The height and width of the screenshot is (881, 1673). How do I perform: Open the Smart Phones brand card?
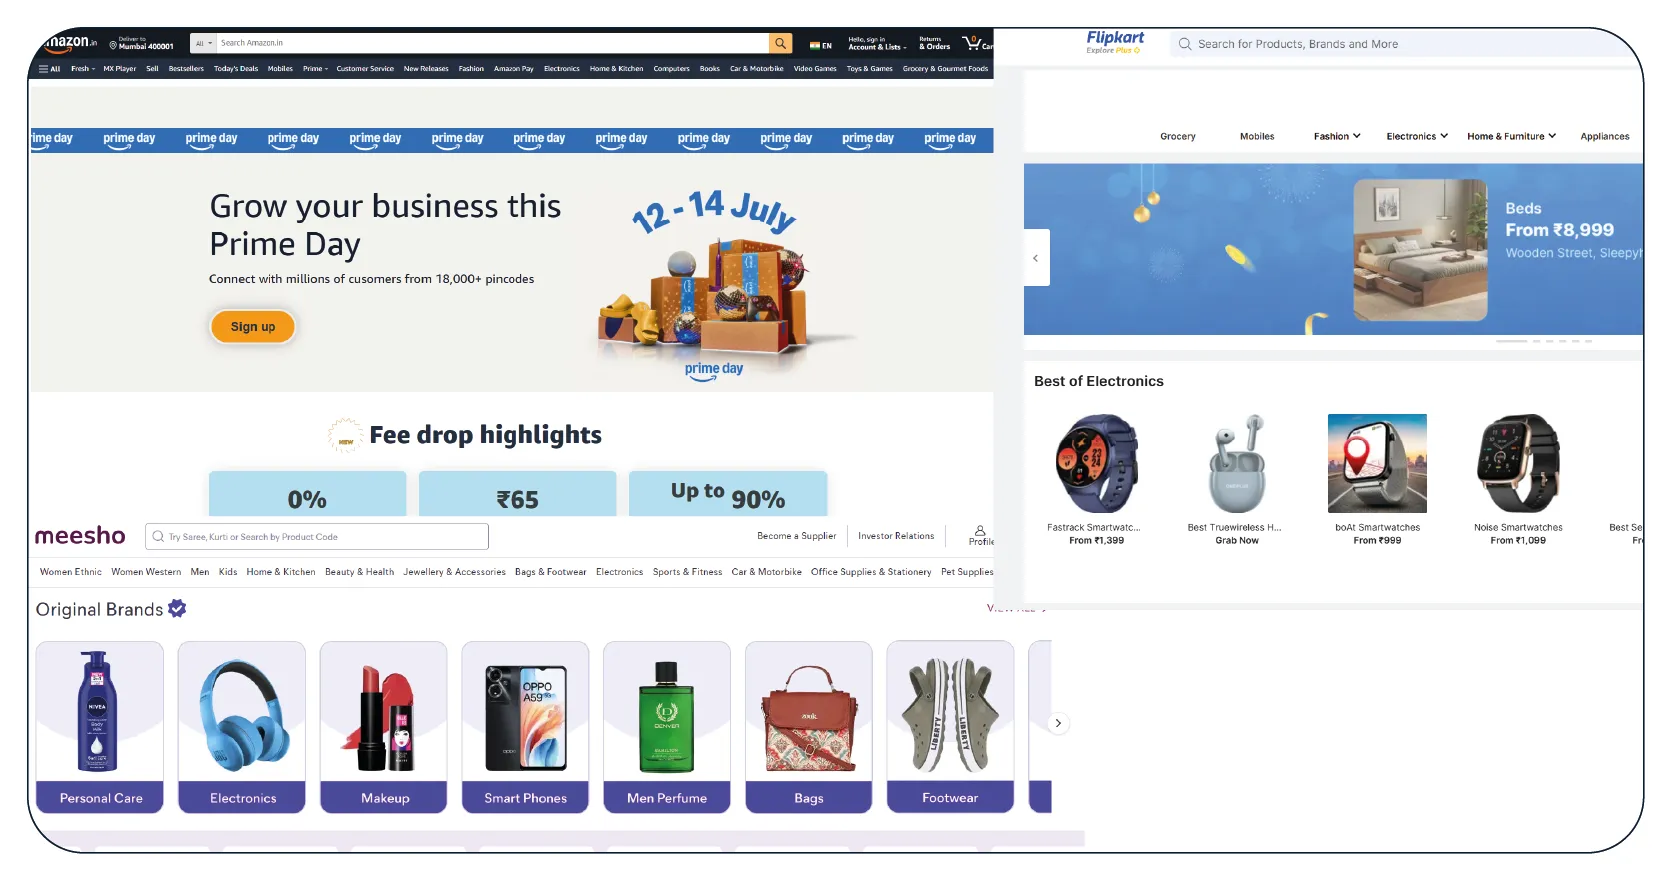pyautogui.click(x=525, y=727)
